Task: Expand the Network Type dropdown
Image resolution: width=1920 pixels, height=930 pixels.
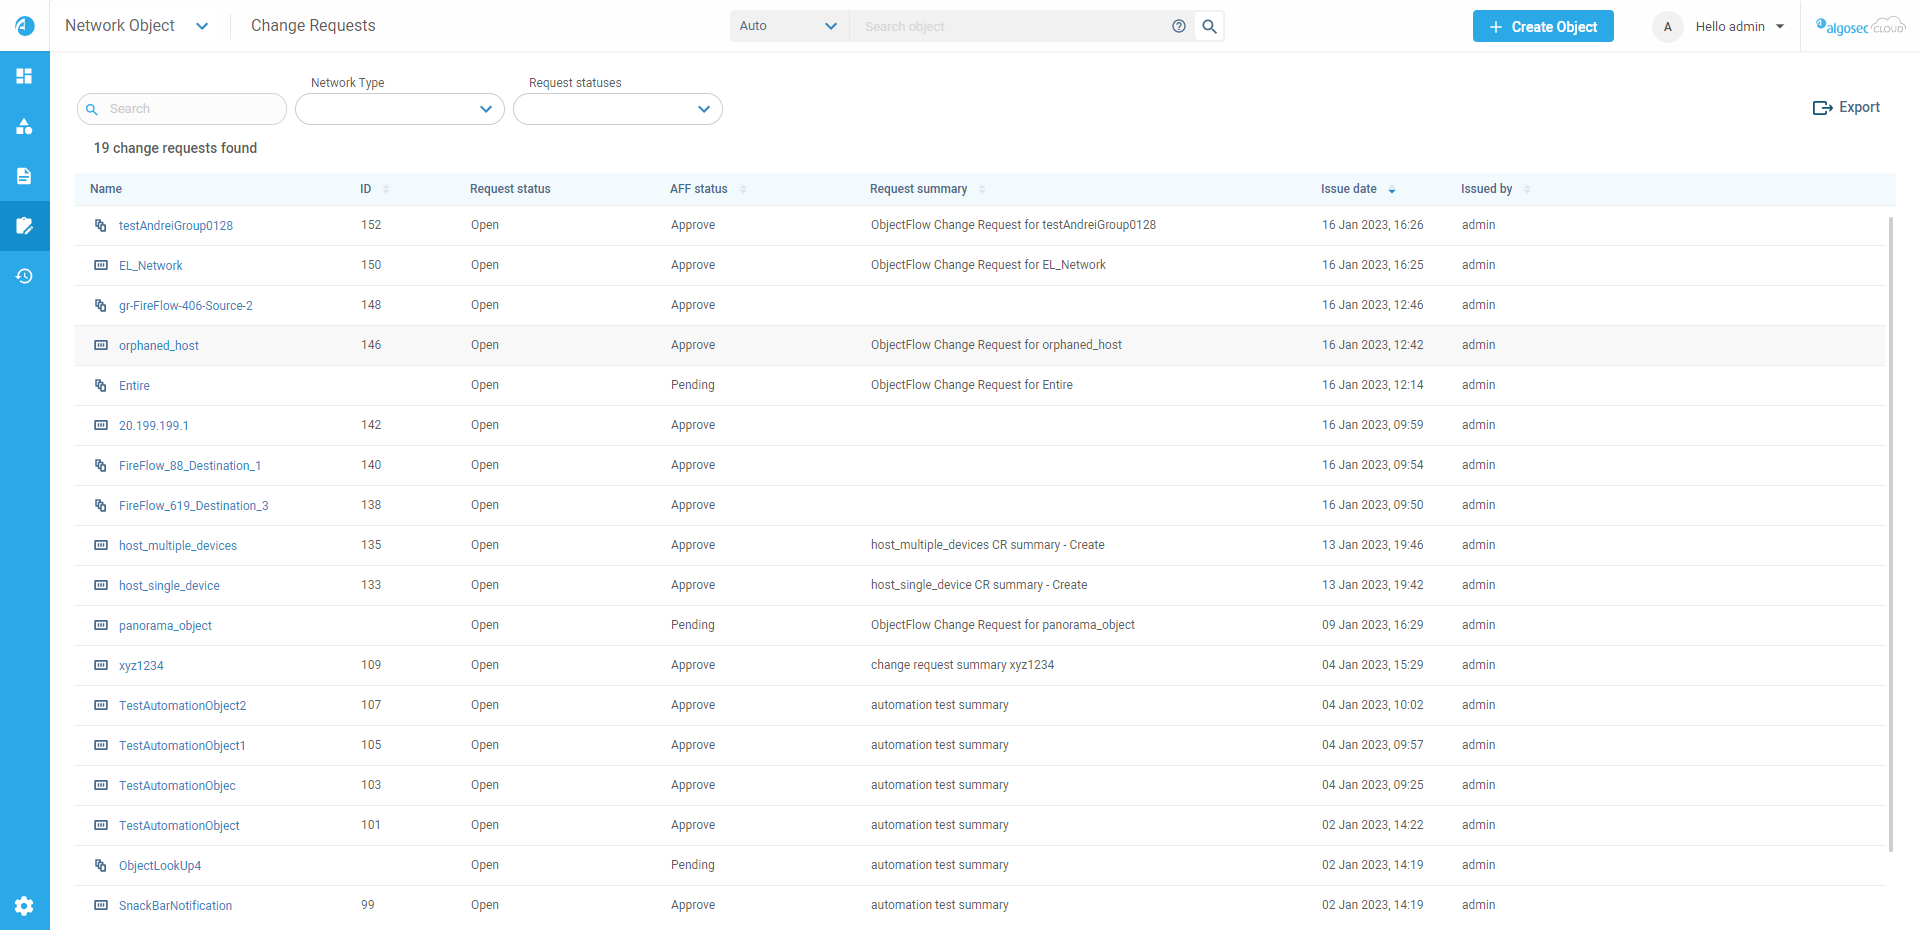Action: pyautogui.click(x=399, y=109)
